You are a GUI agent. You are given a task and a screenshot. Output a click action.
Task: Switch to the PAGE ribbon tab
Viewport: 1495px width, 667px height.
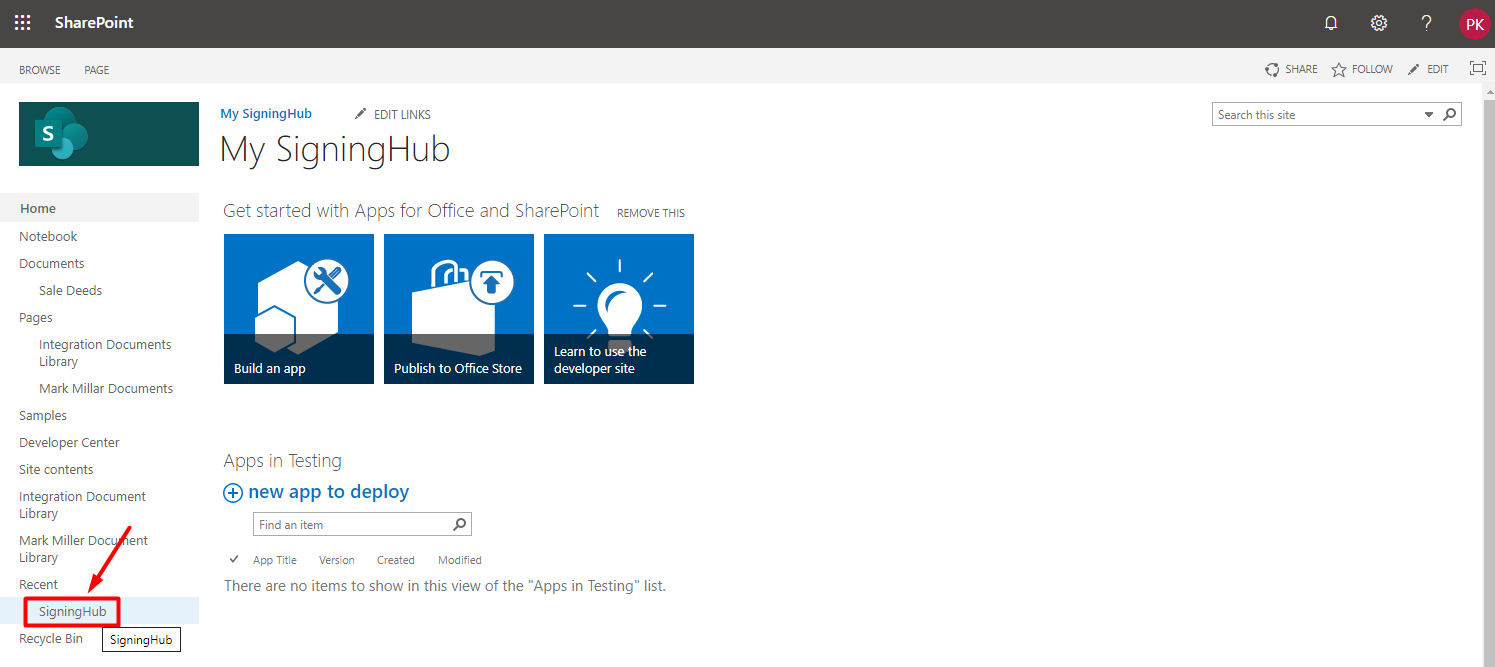point(97,70)
